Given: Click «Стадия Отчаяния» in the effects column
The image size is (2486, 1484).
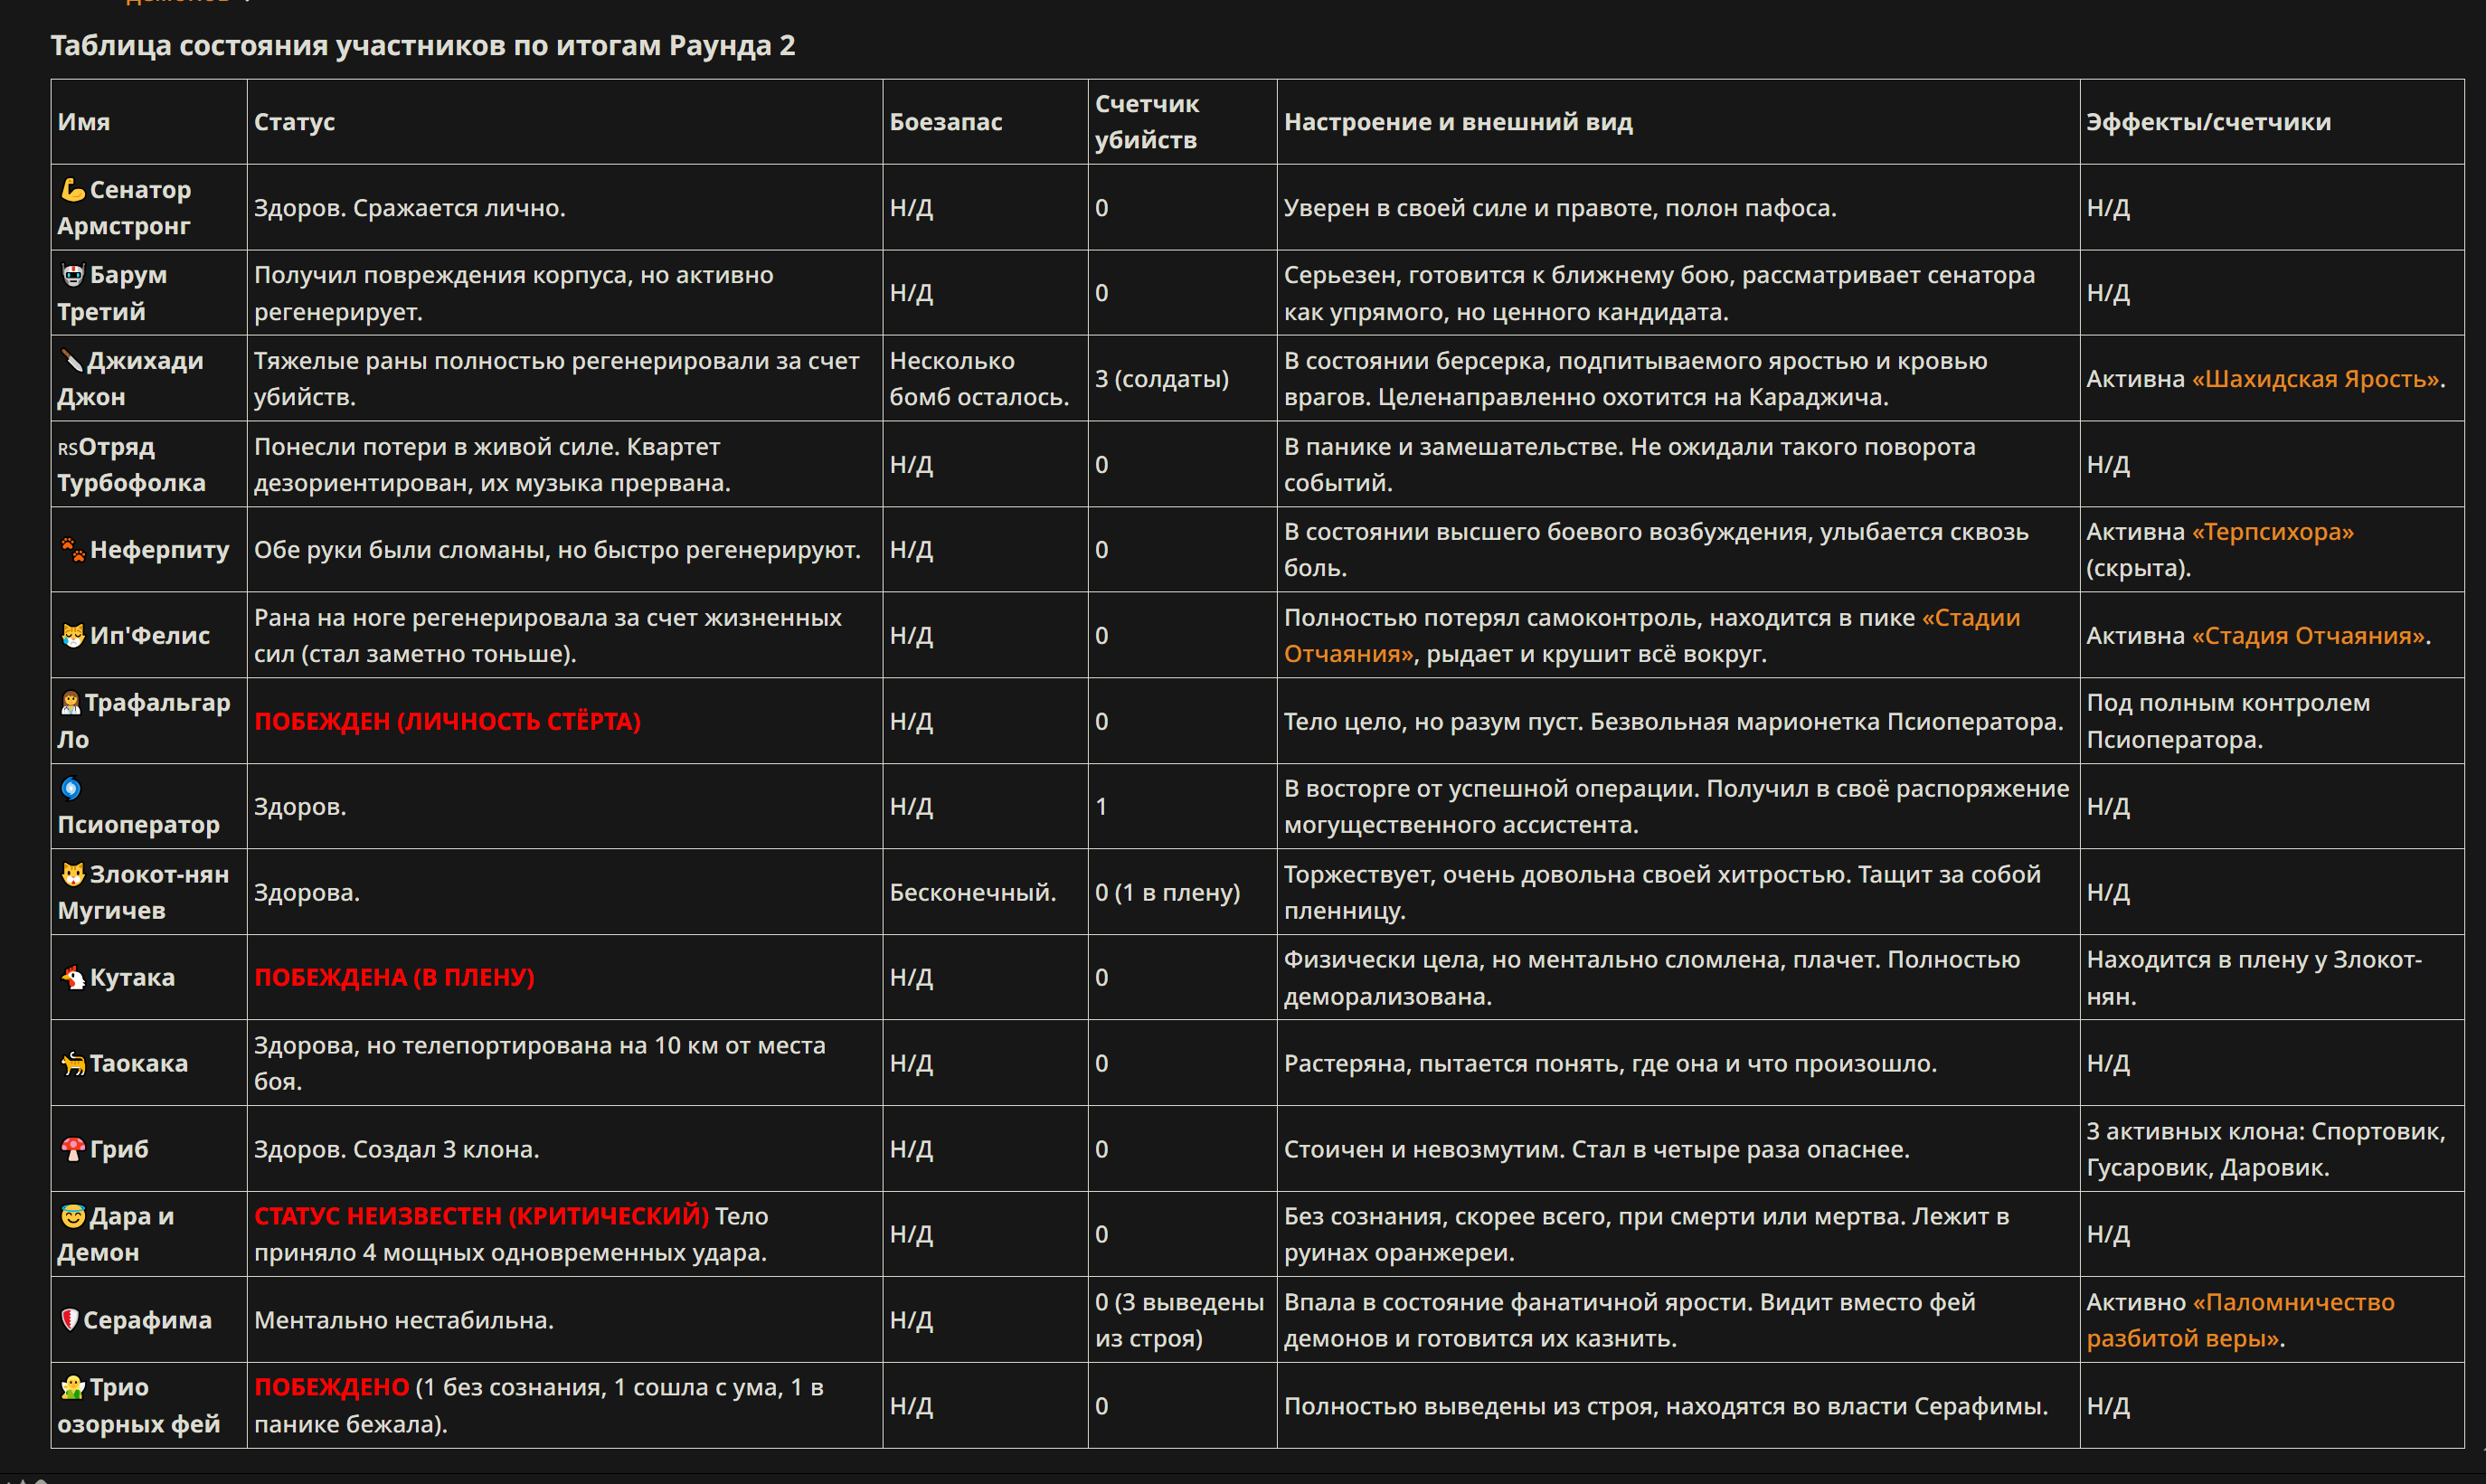Looking at the screenshot, I should (x=2308, y=636).
